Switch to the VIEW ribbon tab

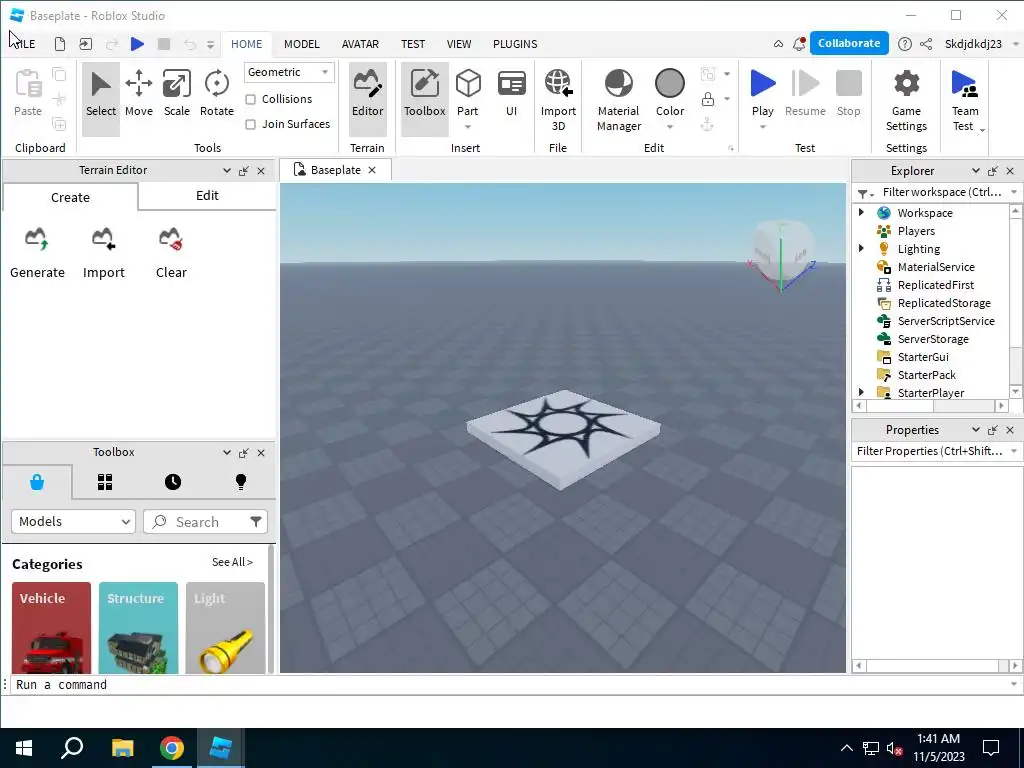(458, 44)
